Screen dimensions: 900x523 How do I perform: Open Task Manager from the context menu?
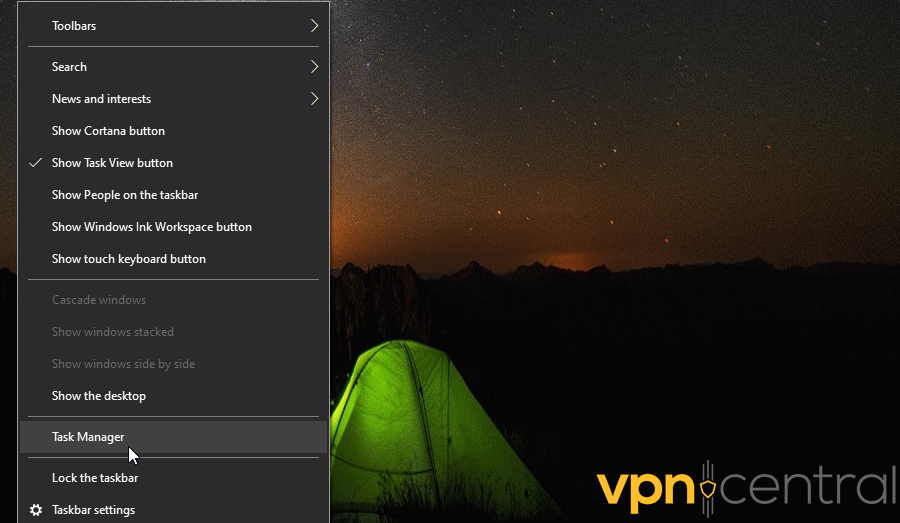point(173,437)
